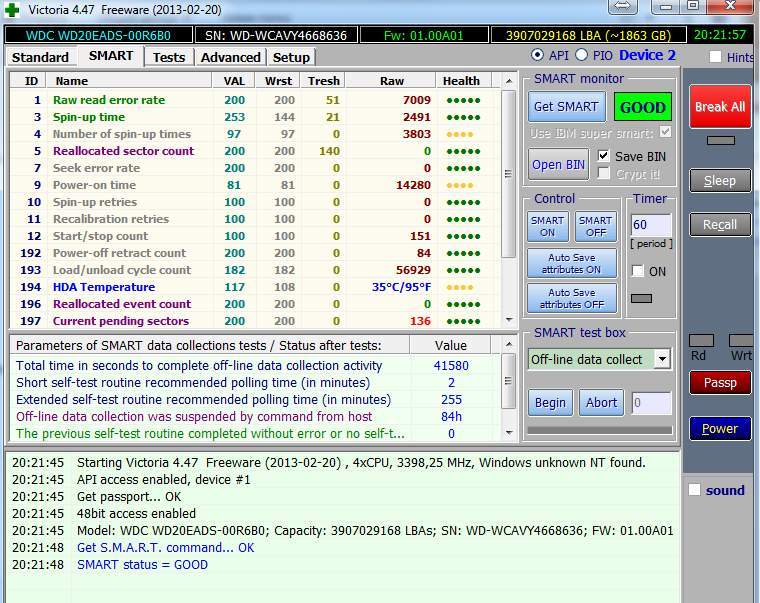Screen dimensions: 760x603
Task: Select the Power-on time row
Action: pos(255,185)
